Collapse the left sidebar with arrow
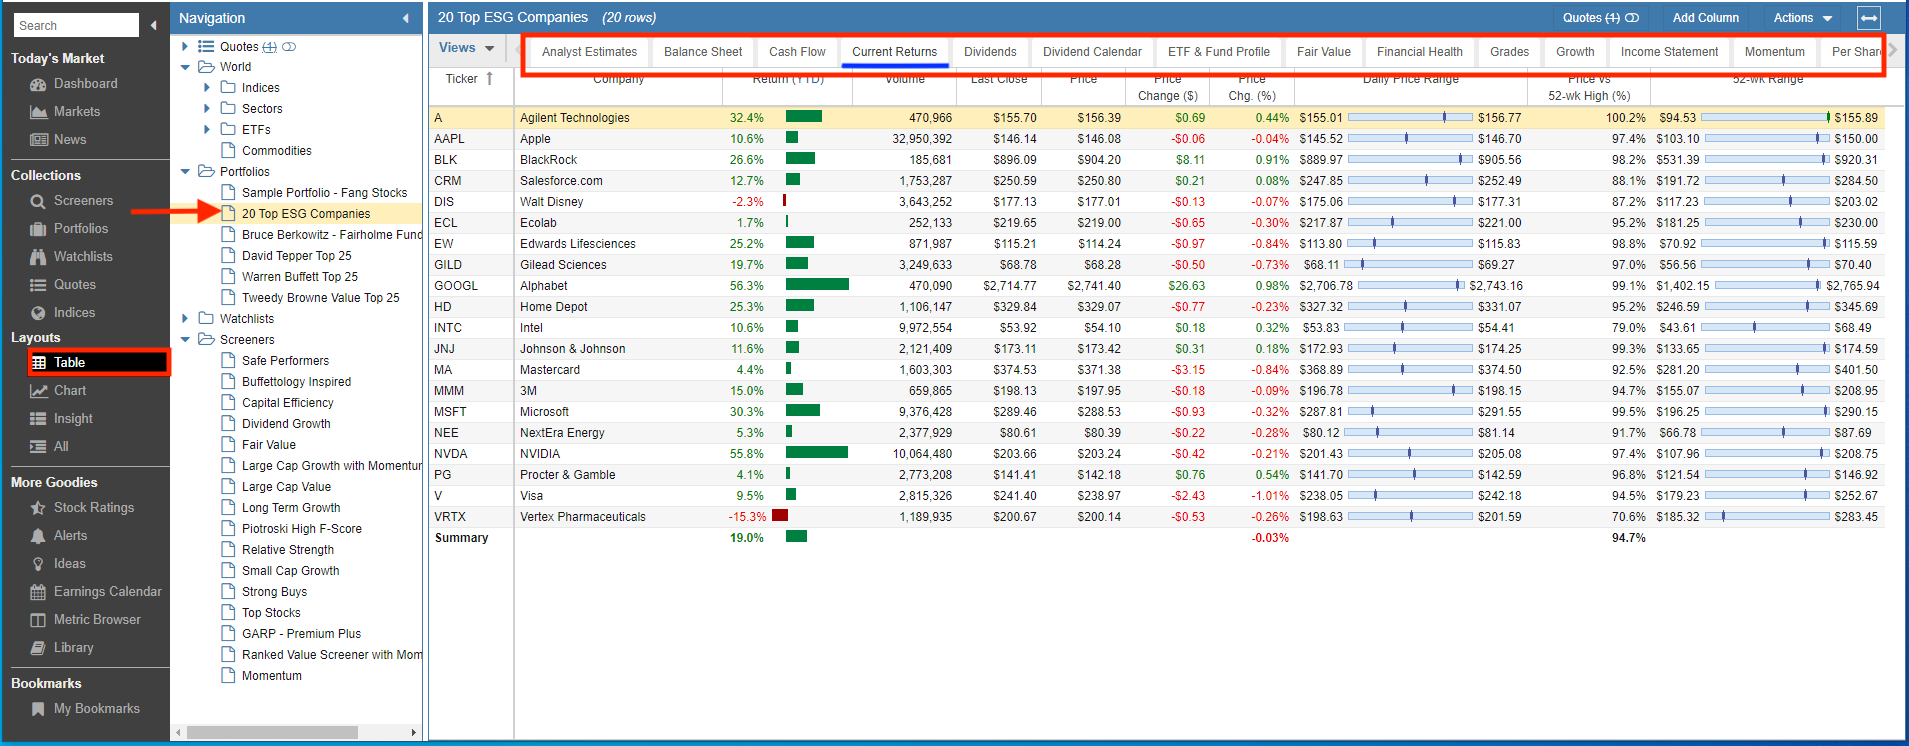The height and width of the screenshot is (746, 1909). [x=153, y=25]
